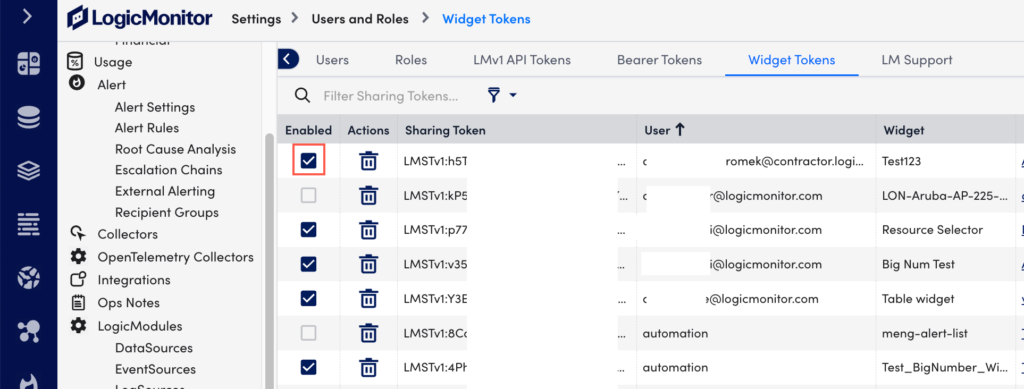This screenshot has width=1024, height=389.
Task: Disable the Test_BigNumber token checkbox
Action: click(308, 368)
